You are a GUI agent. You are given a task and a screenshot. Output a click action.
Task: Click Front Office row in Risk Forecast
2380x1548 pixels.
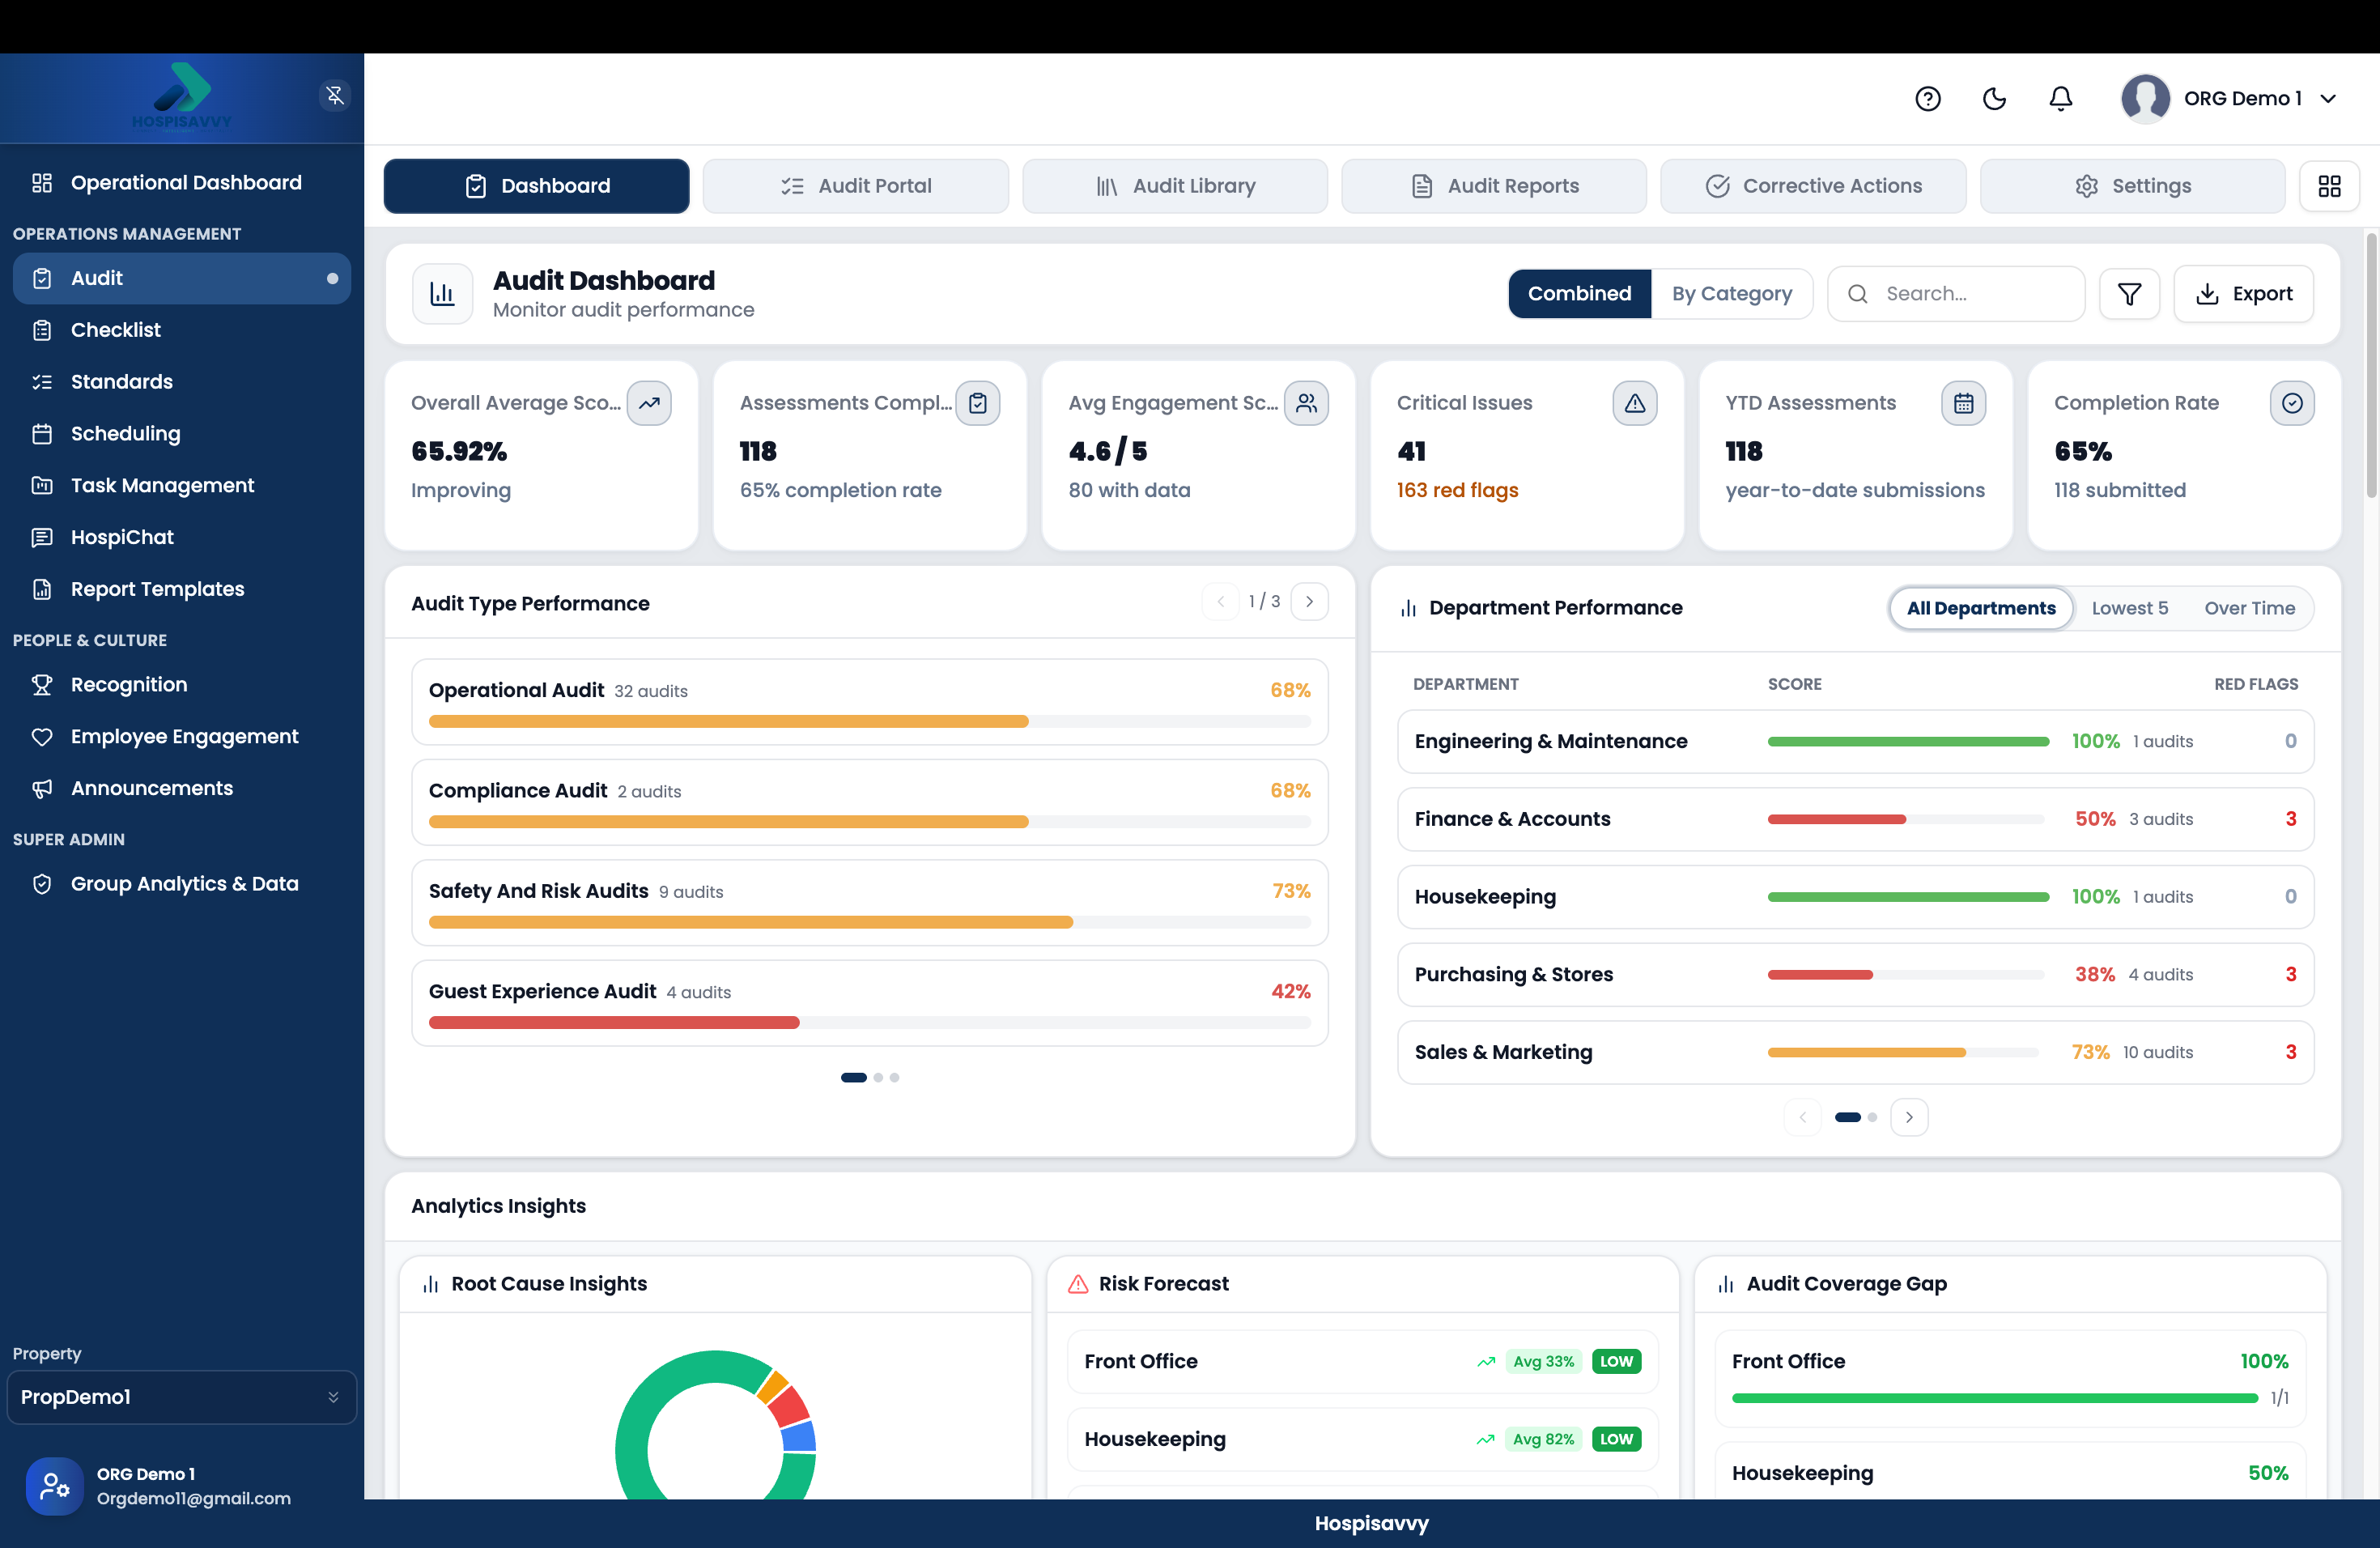[1362, 1361]
